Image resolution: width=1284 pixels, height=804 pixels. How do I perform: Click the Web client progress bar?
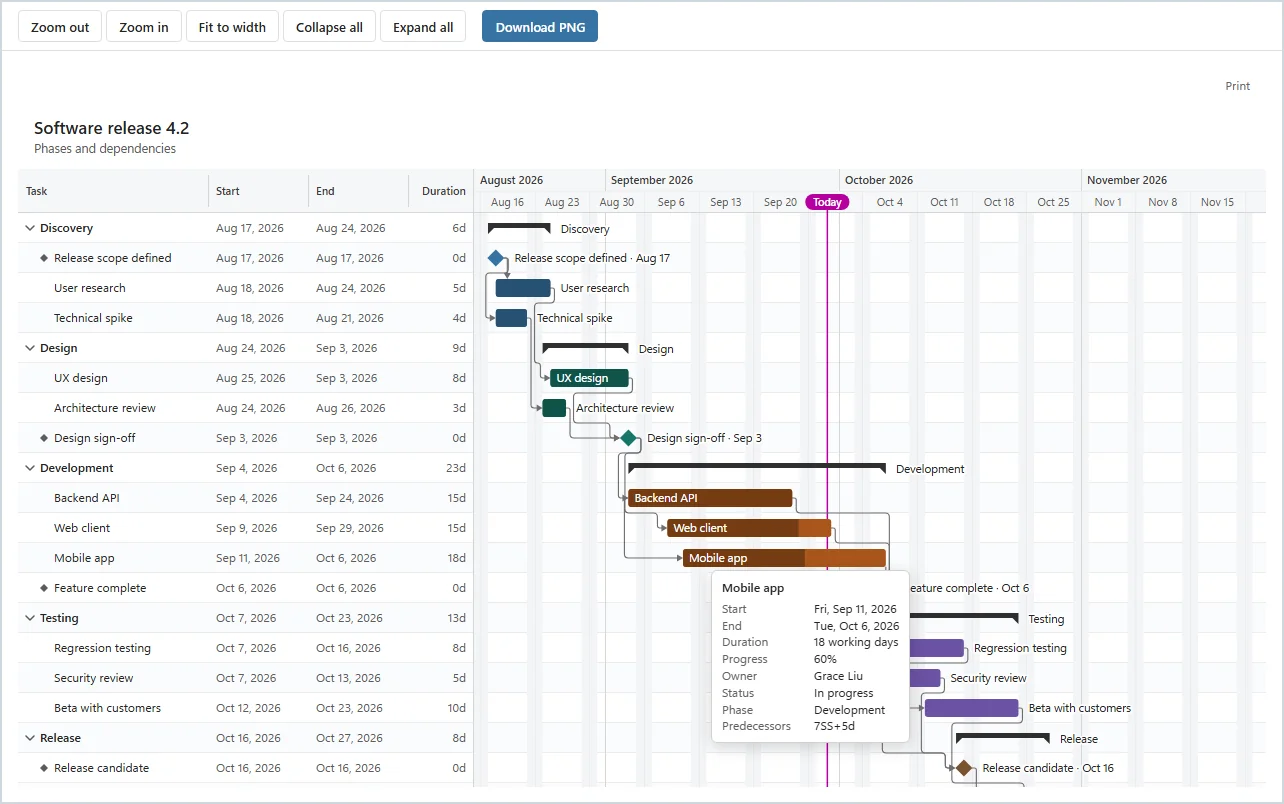(x=749, y=528)
